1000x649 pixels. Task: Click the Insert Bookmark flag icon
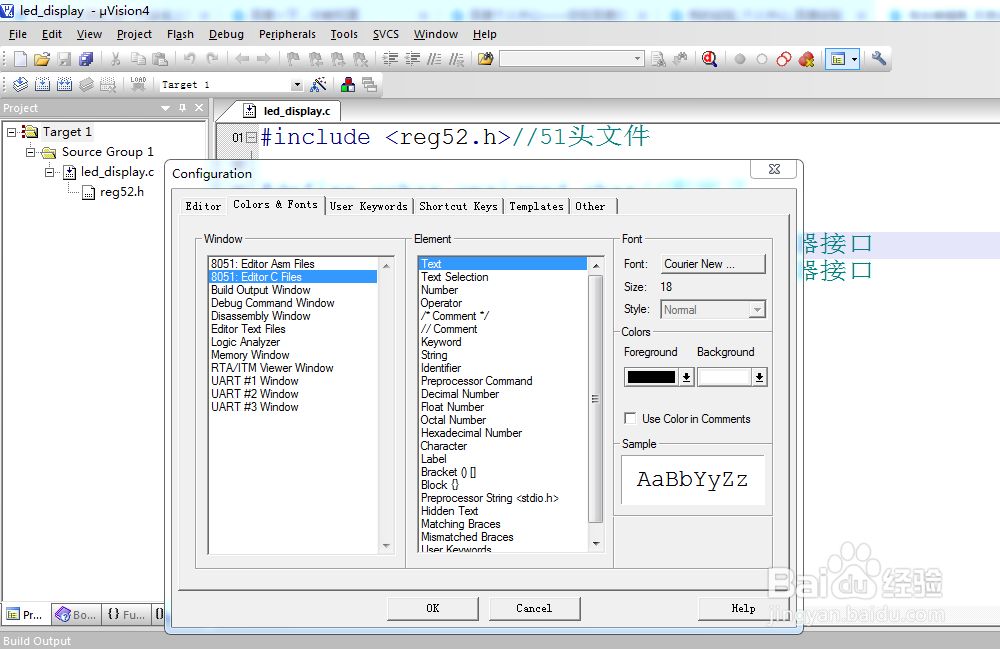[x=293, y=59]
